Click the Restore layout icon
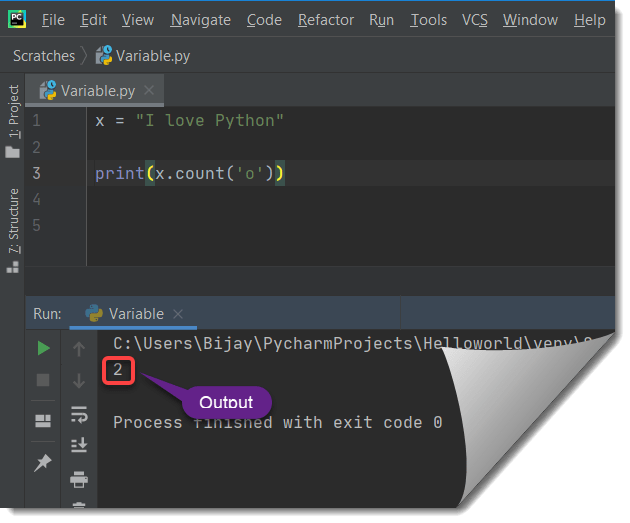 coord(43,421)
